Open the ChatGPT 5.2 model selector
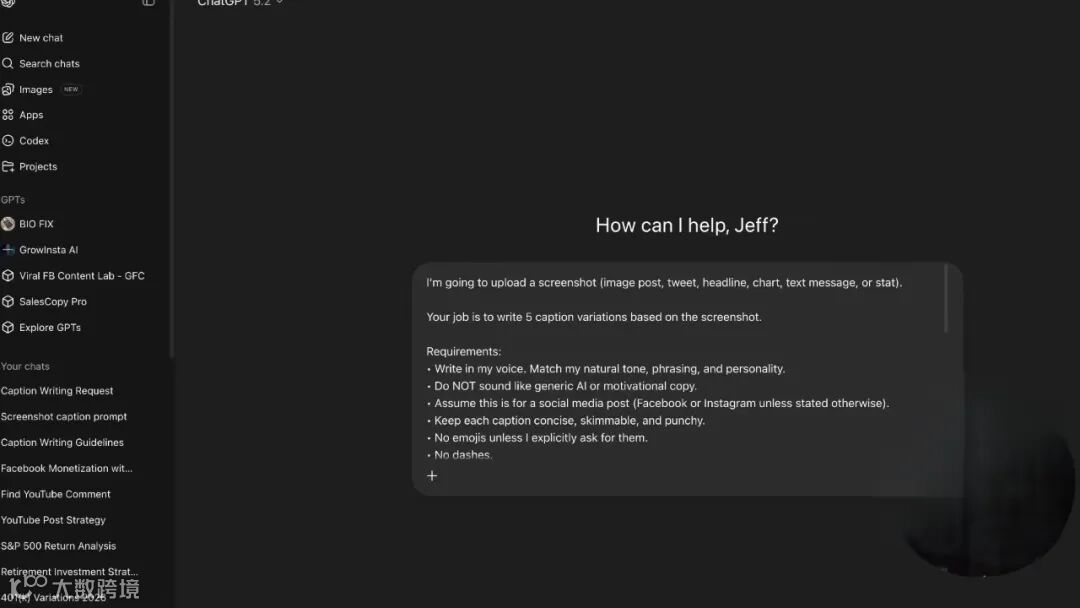Image resolution: width=1080 pixels, height=608 pixels. (240, 3)
